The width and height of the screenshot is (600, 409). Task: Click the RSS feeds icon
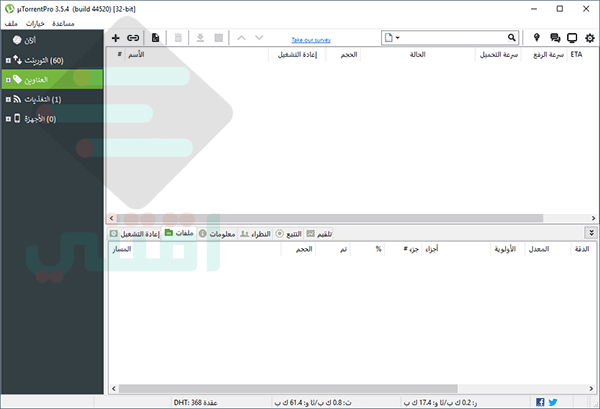(17, 99)
